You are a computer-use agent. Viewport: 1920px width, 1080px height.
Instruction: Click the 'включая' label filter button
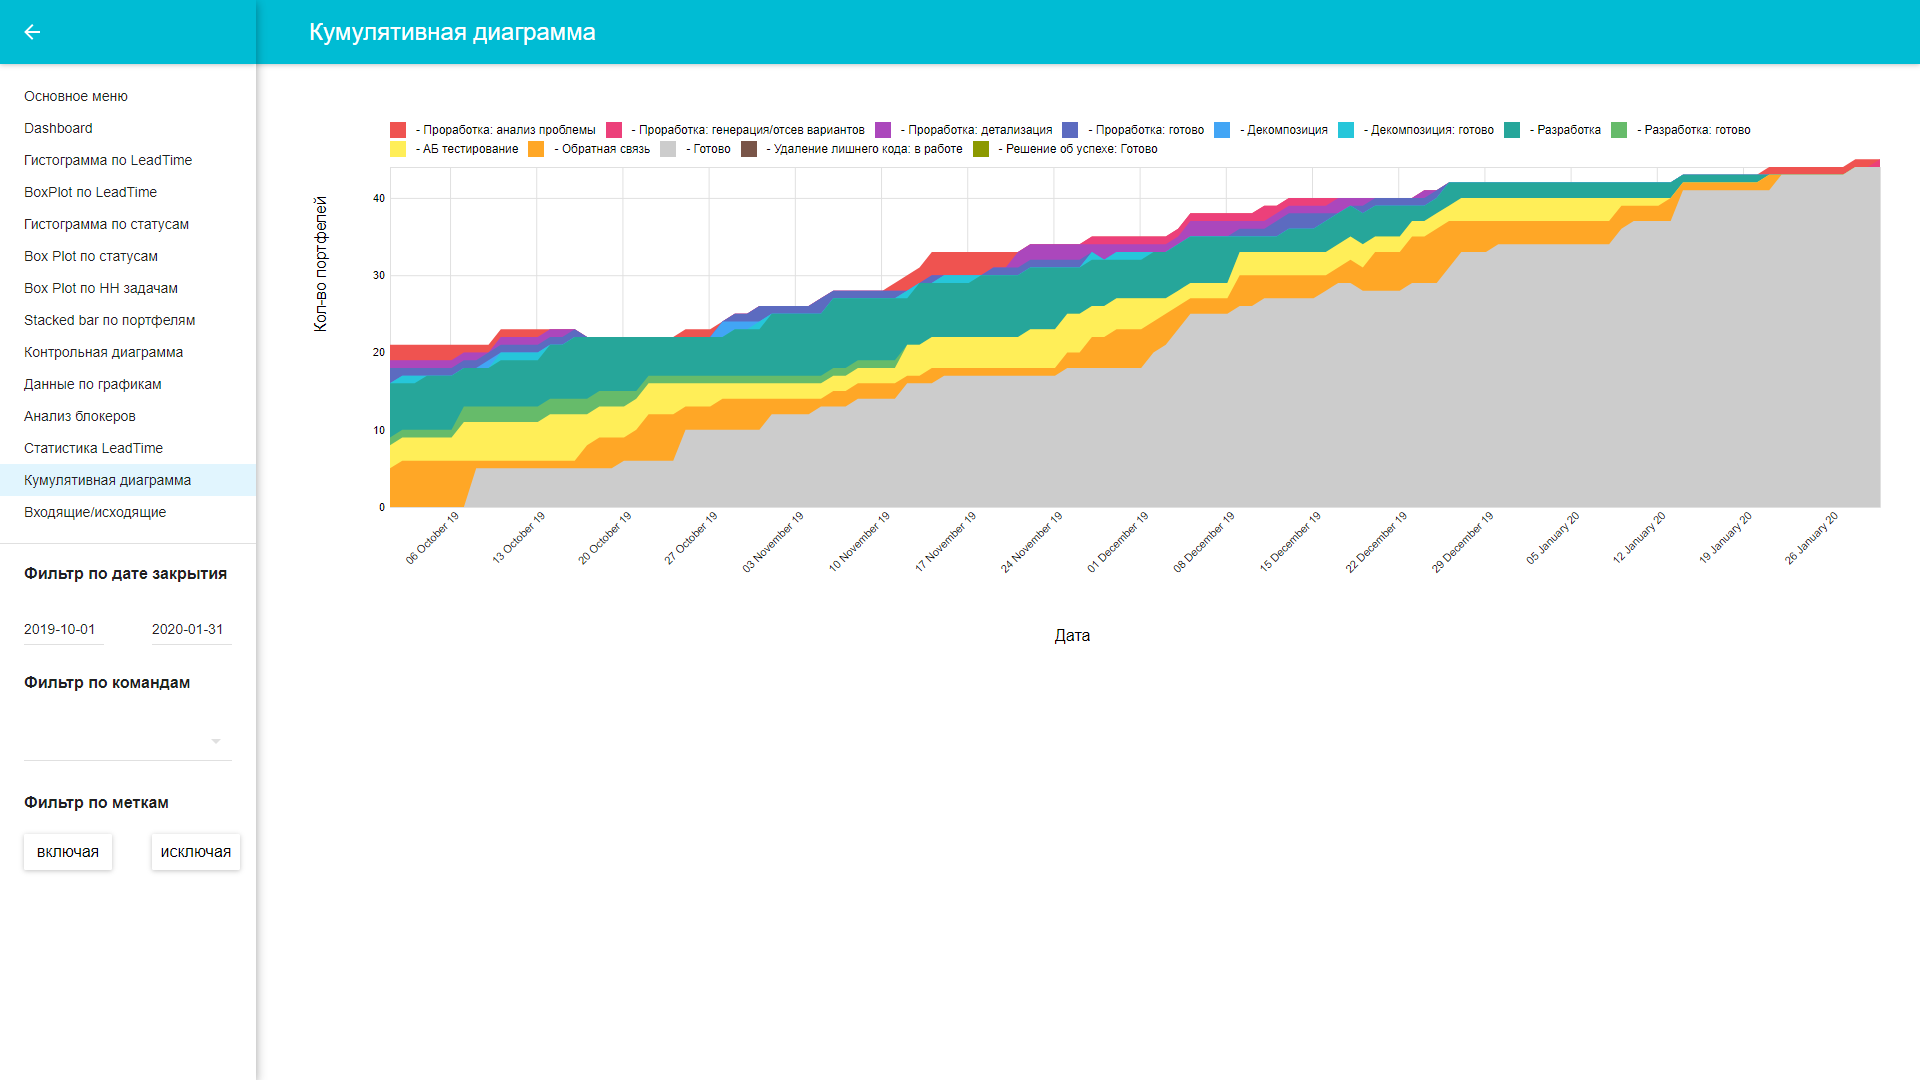(68, 852)
